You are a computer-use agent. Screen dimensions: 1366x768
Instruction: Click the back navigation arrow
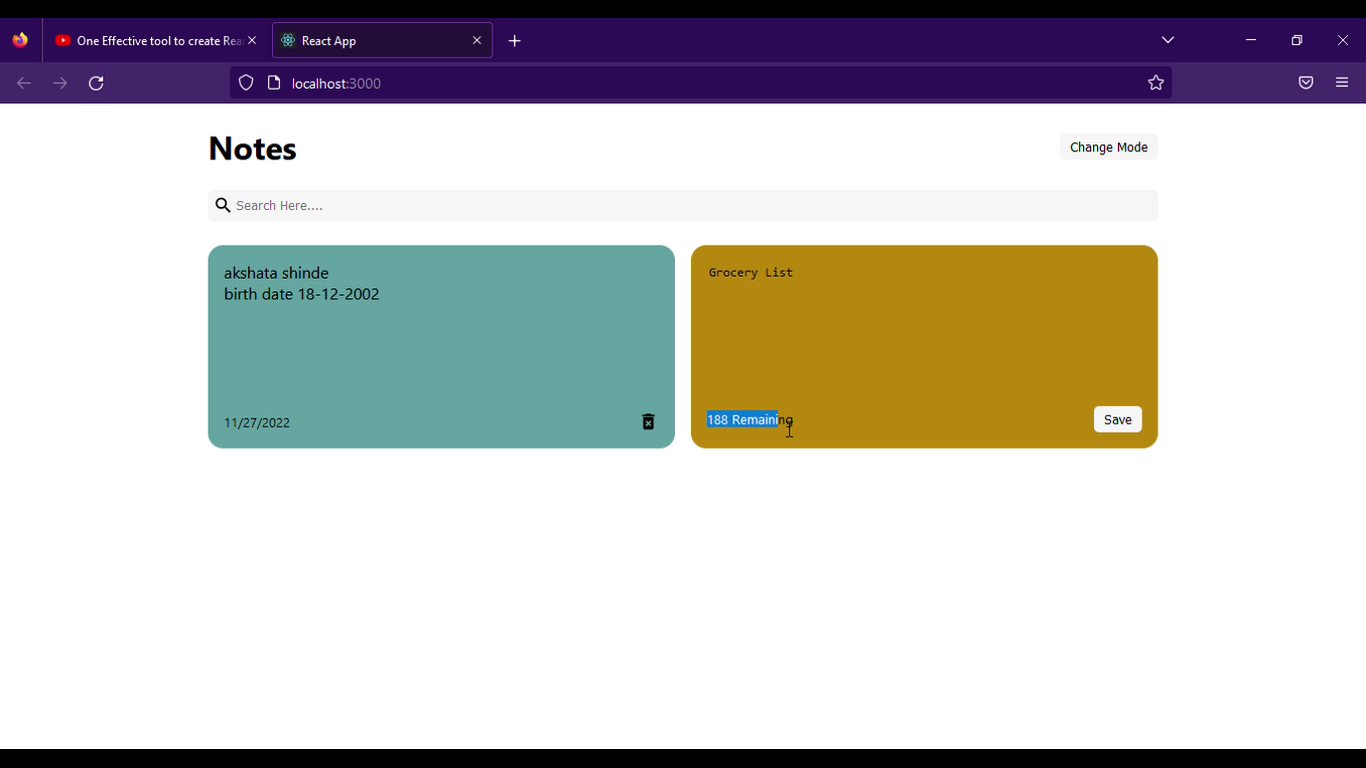coord(24,83)
